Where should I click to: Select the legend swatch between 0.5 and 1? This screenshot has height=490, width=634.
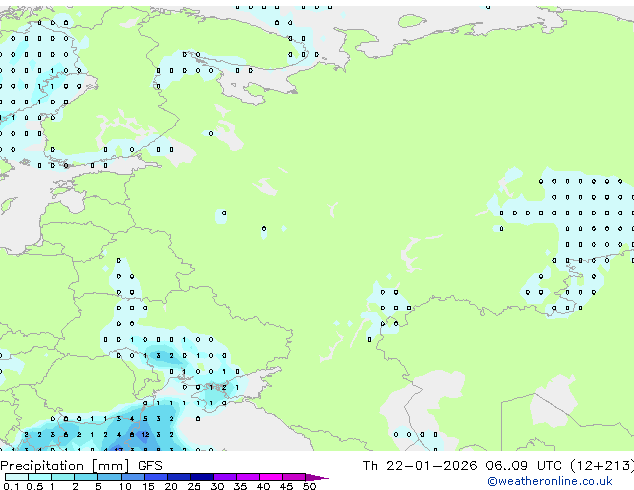tap(40, 477)
